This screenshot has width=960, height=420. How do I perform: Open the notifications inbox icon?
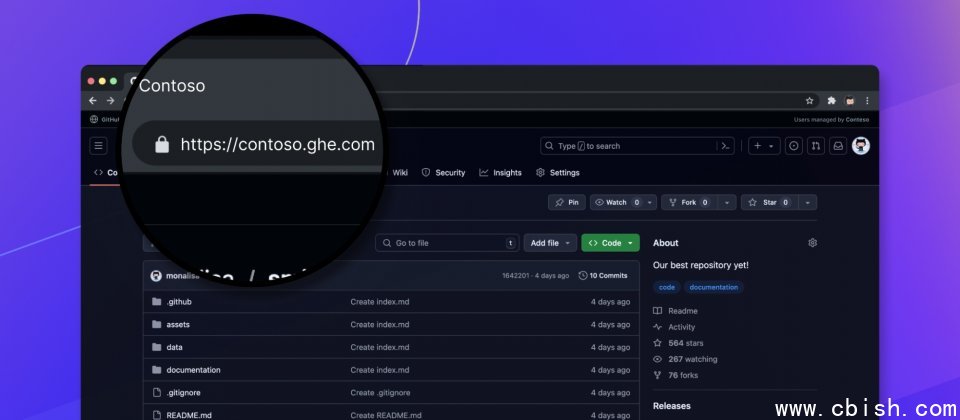838,146
